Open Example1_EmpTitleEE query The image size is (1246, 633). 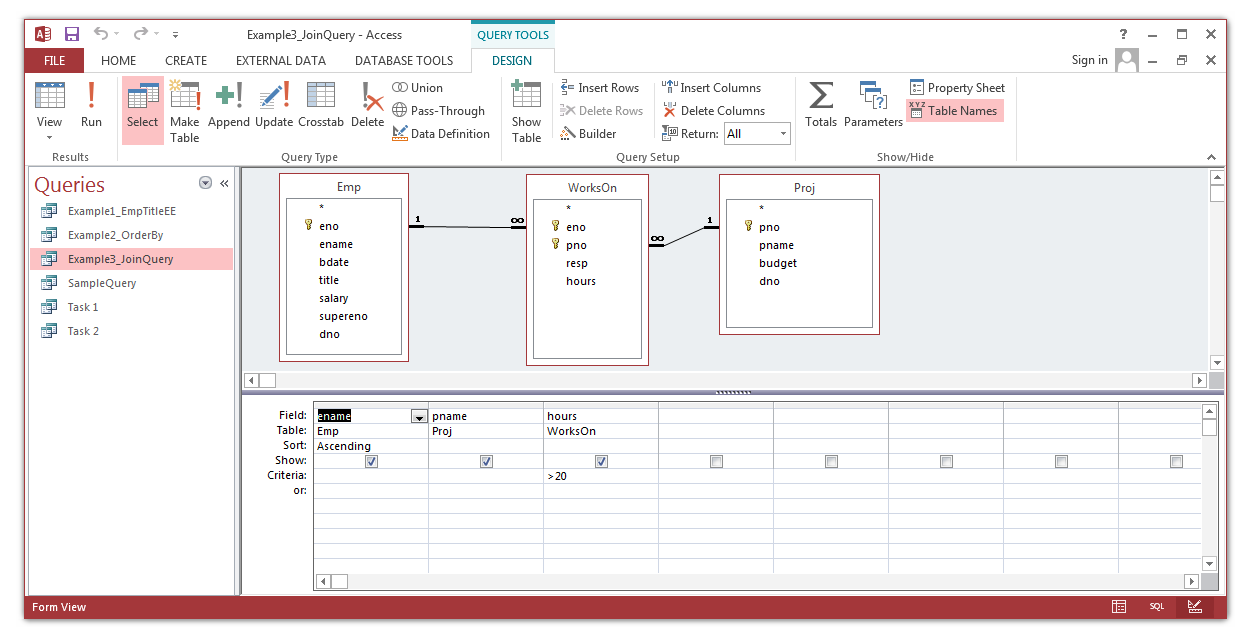[132, 211]
